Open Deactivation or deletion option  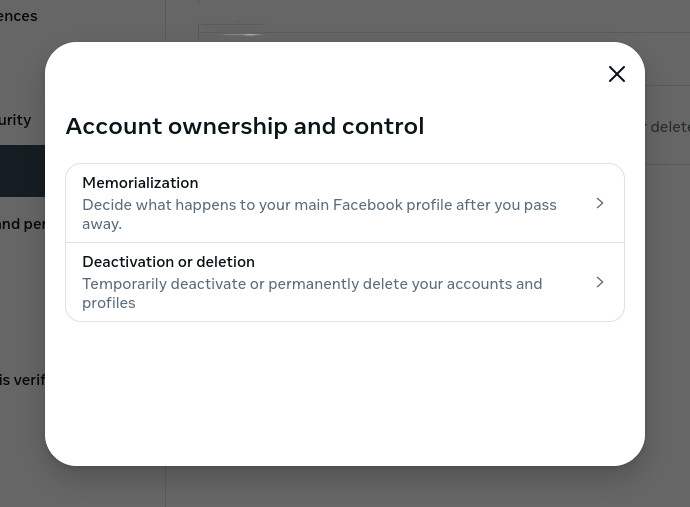click(168, 262)
